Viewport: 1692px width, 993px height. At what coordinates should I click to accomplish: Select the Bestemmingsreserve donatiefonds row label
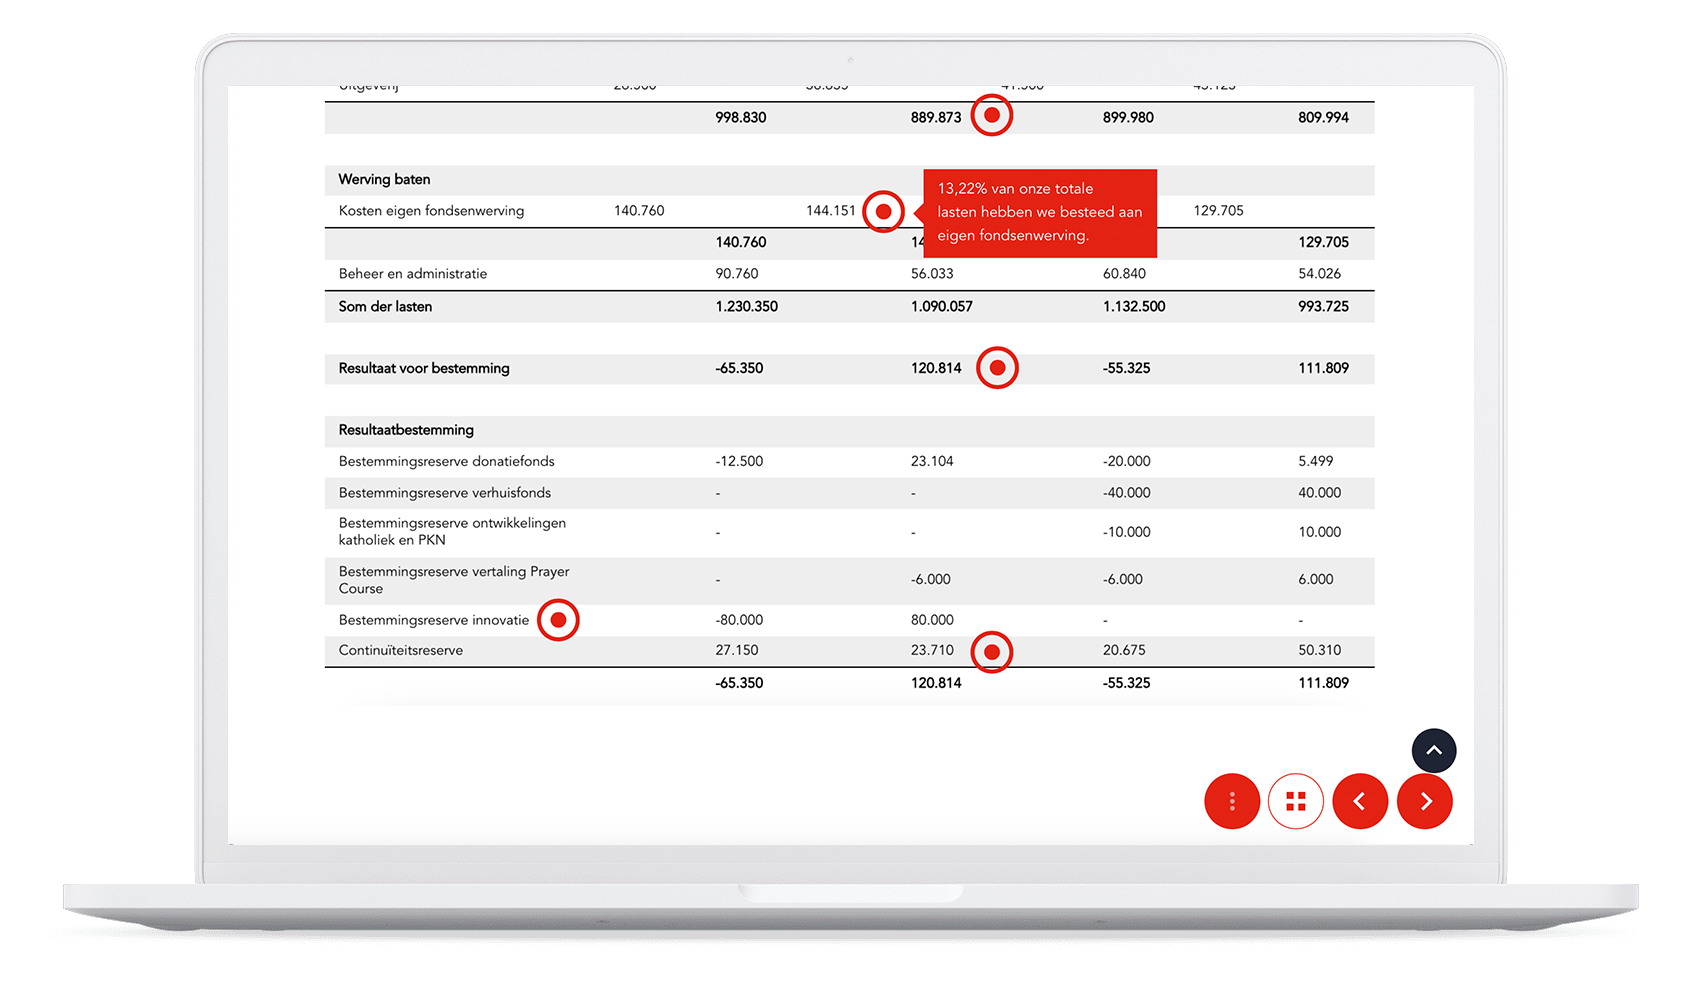[446, 462]
